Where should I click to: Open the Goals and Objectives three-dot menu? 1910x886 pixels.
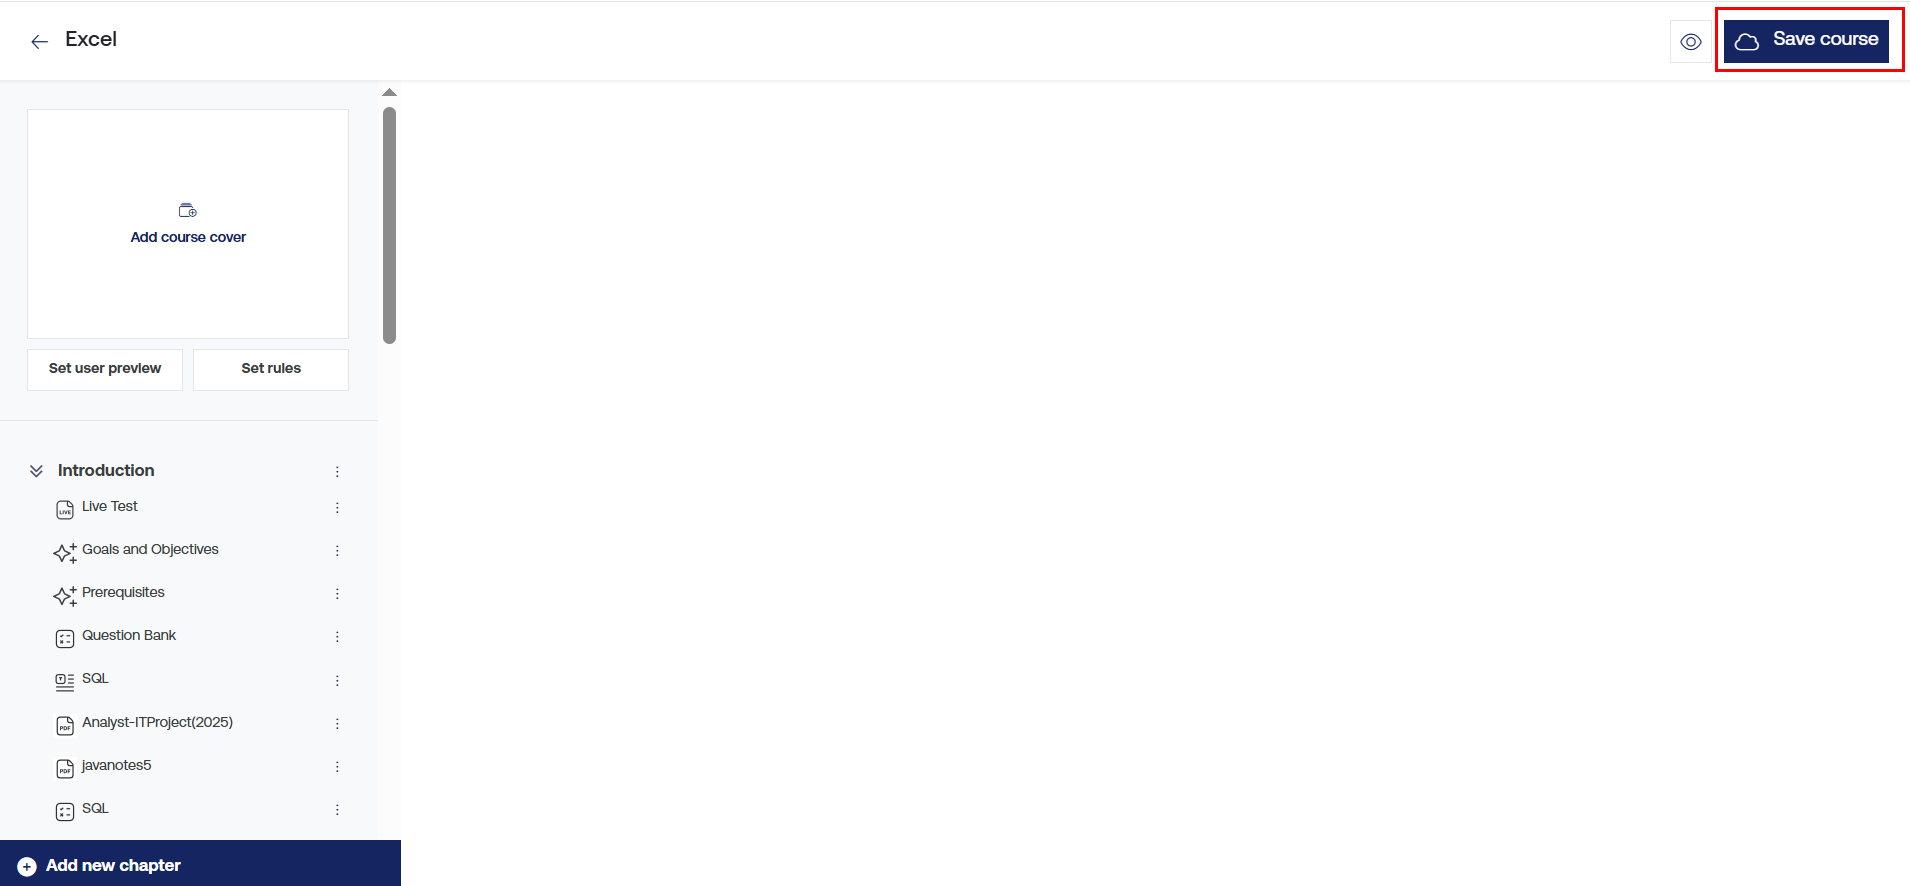pos(337,551)
